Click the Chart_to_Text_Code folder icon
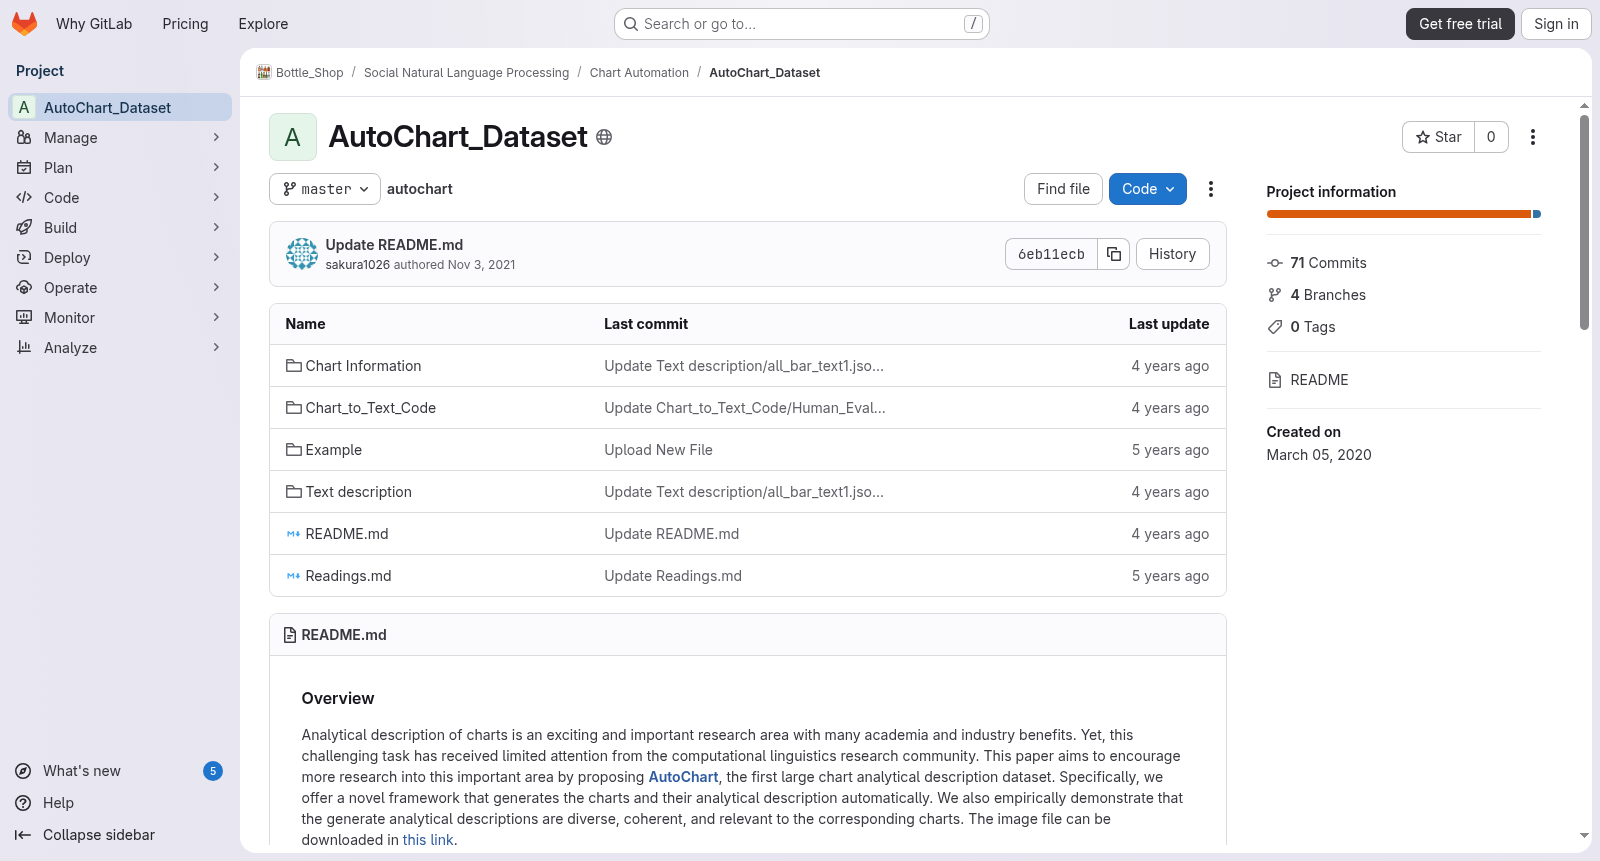Screen dimensions: 1600x861 (294, 408)
